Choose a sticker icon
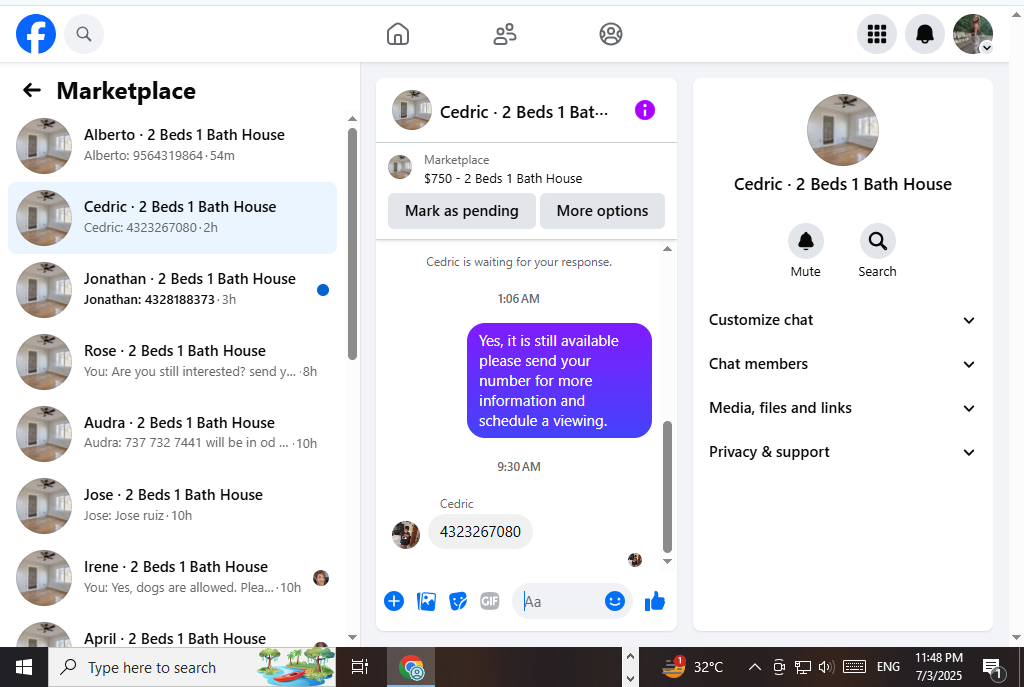Screen dimensions: 1024x687 [458, 601]
